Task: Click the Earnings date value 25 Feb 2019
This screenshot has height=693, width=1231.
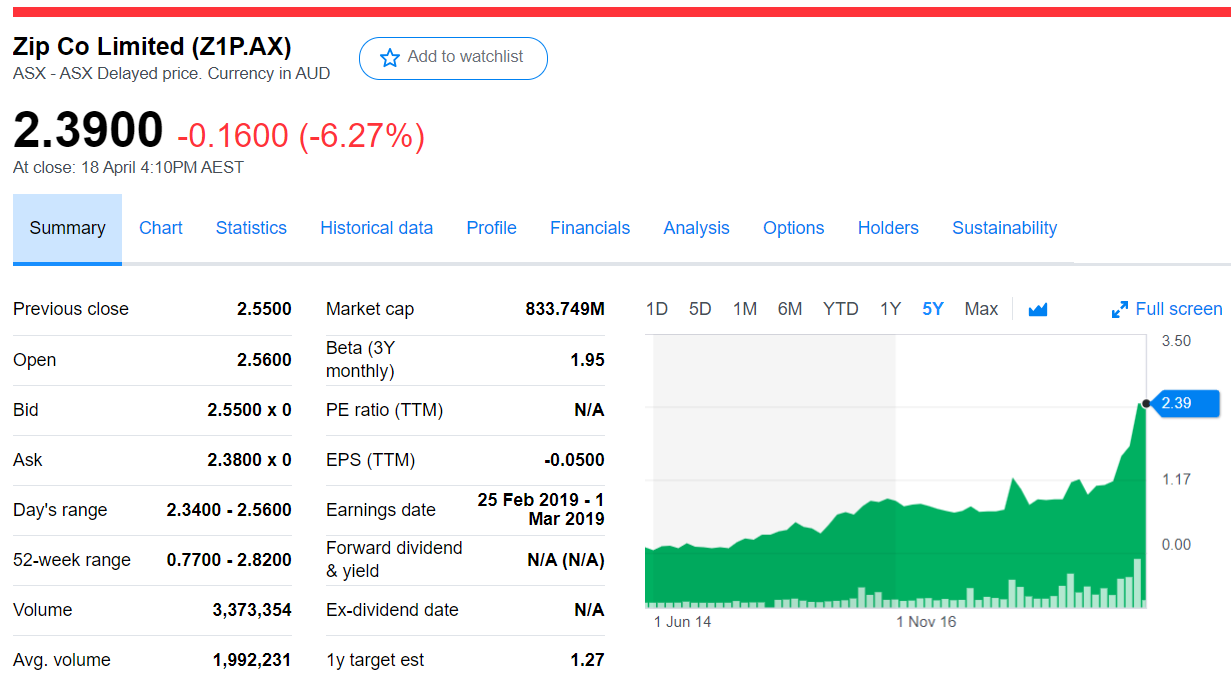Action: pos(541,509)
